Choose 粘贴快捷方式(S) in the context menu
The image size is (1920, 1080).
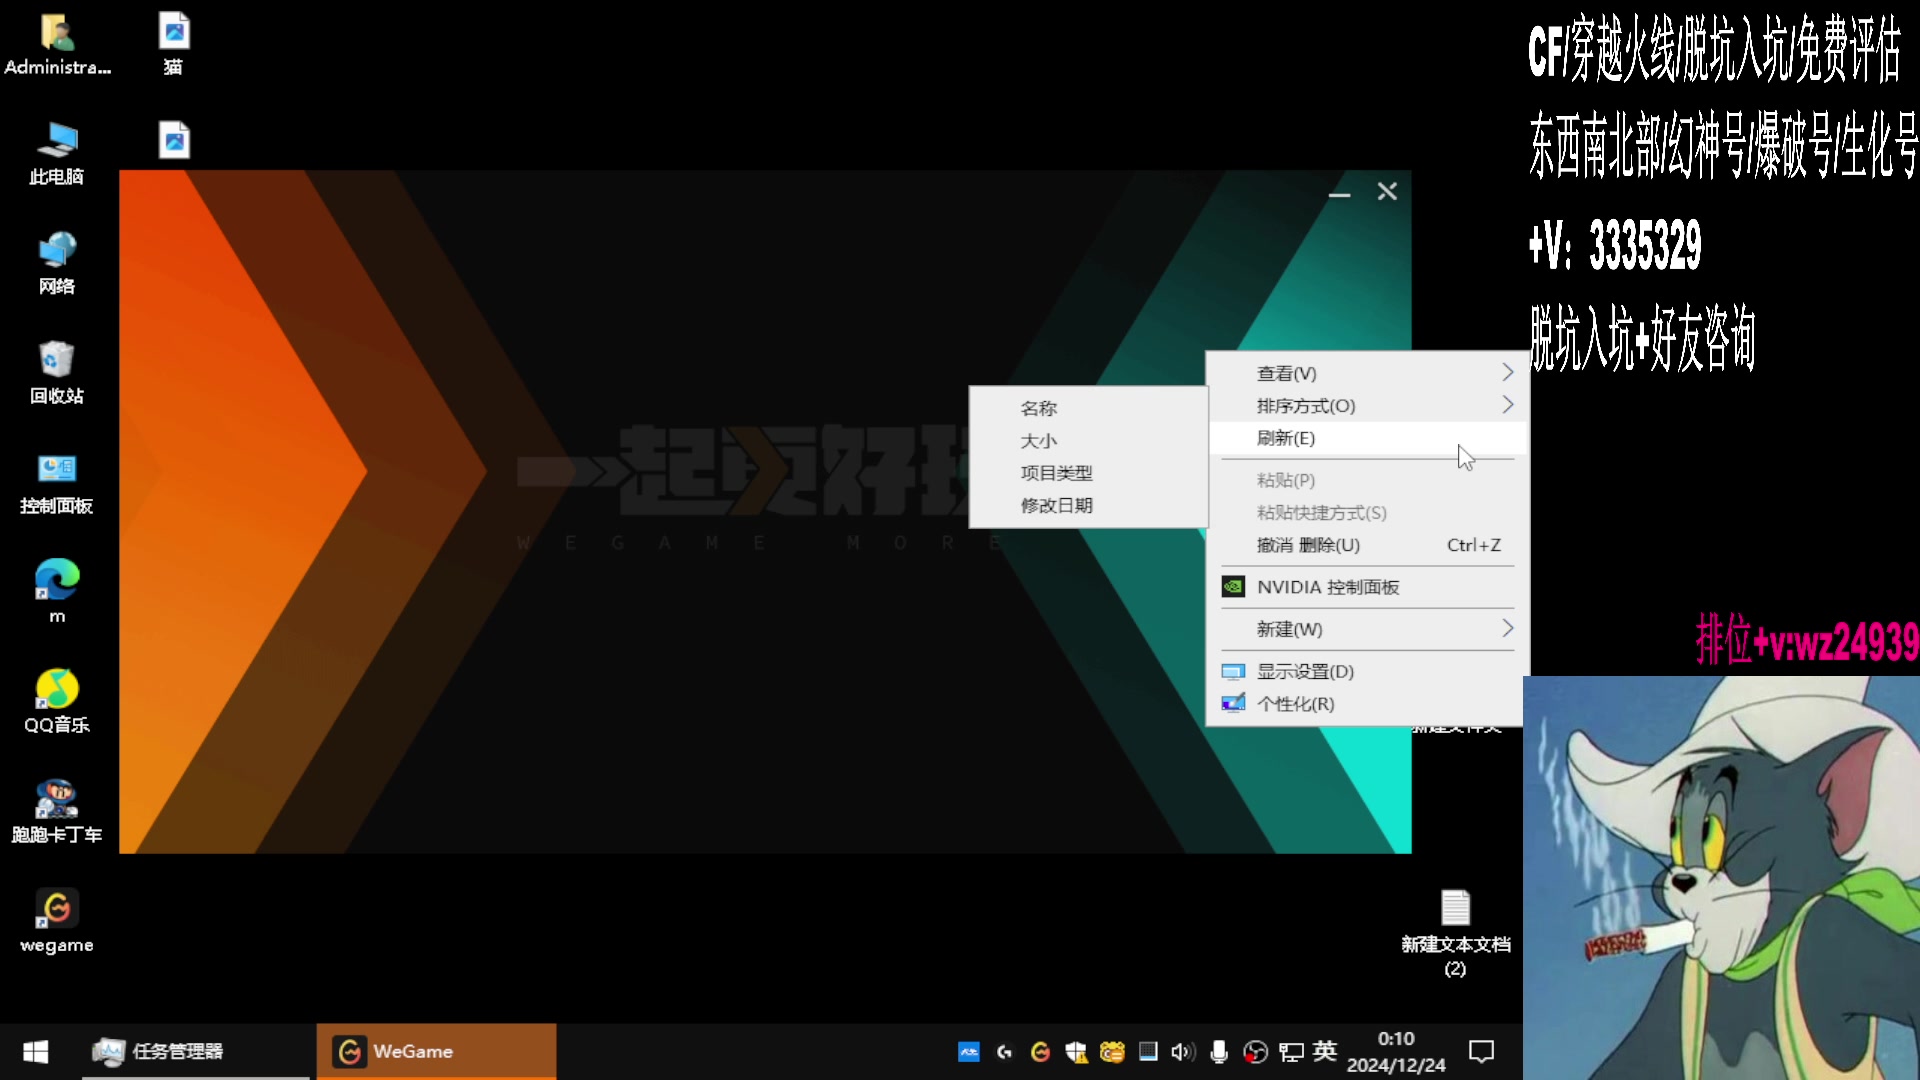pyautogui.click(x=1368, y=513)
